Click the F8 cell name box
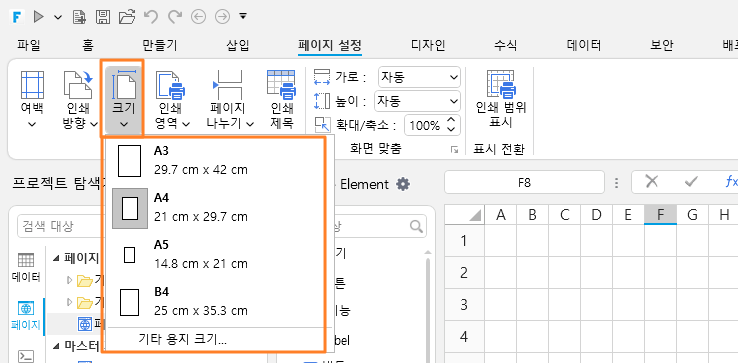Image resolution: width=738 pixels, height=363 pixels. tap(524, 182)
